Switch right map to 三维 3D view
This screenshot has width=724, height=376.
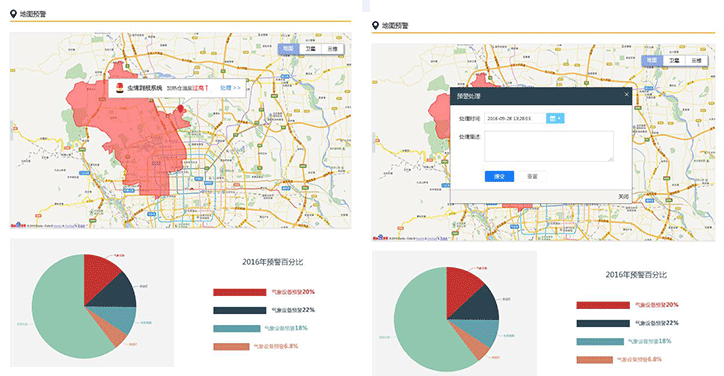696,60
